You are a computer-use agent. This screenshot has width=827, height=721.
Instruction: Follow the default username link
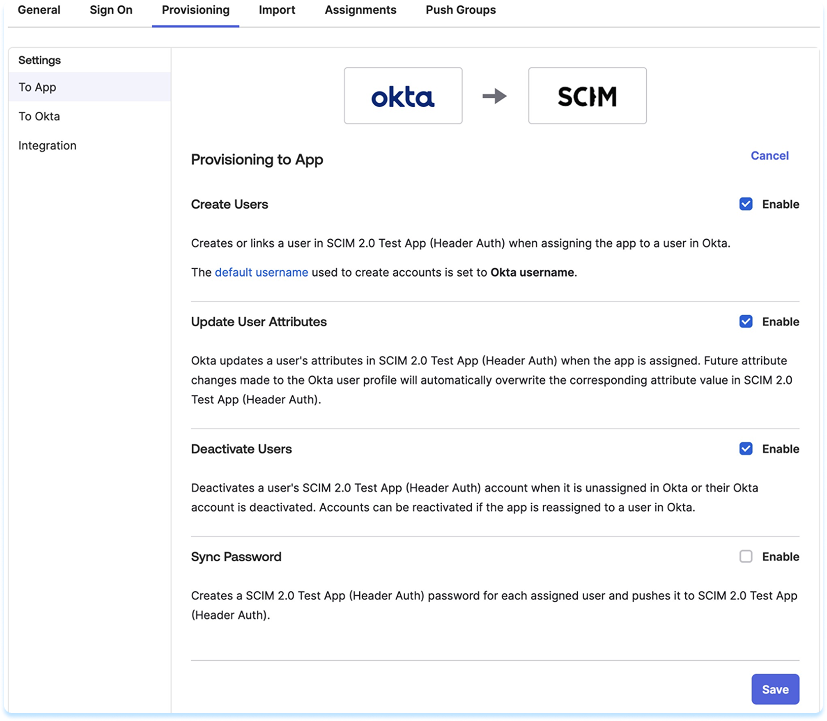pos(261,272)
